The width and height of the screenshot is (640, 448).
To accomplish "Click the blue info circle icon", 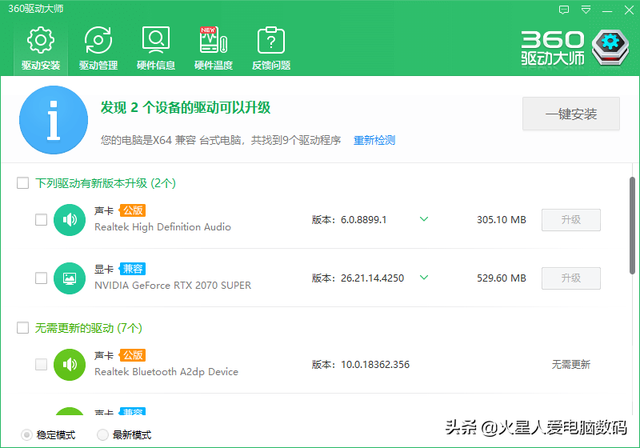I will point(53,120).
